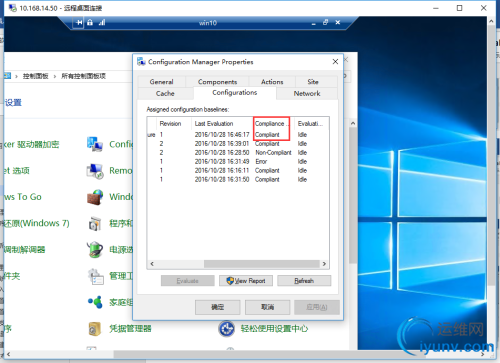Select the baseline evaluated at 16:16:11
The height and width of the screenshot is (363, 500).
click(x=238, y=171)
